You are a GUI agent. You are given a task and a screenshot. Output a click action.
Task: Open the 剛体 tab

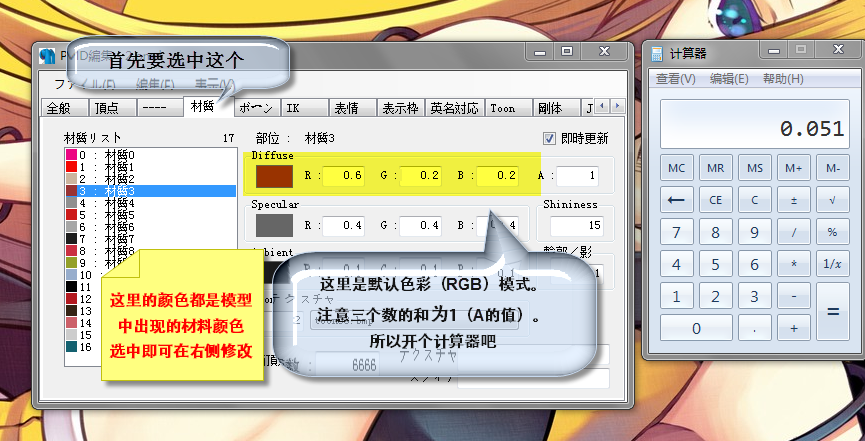tap(556, 108)
